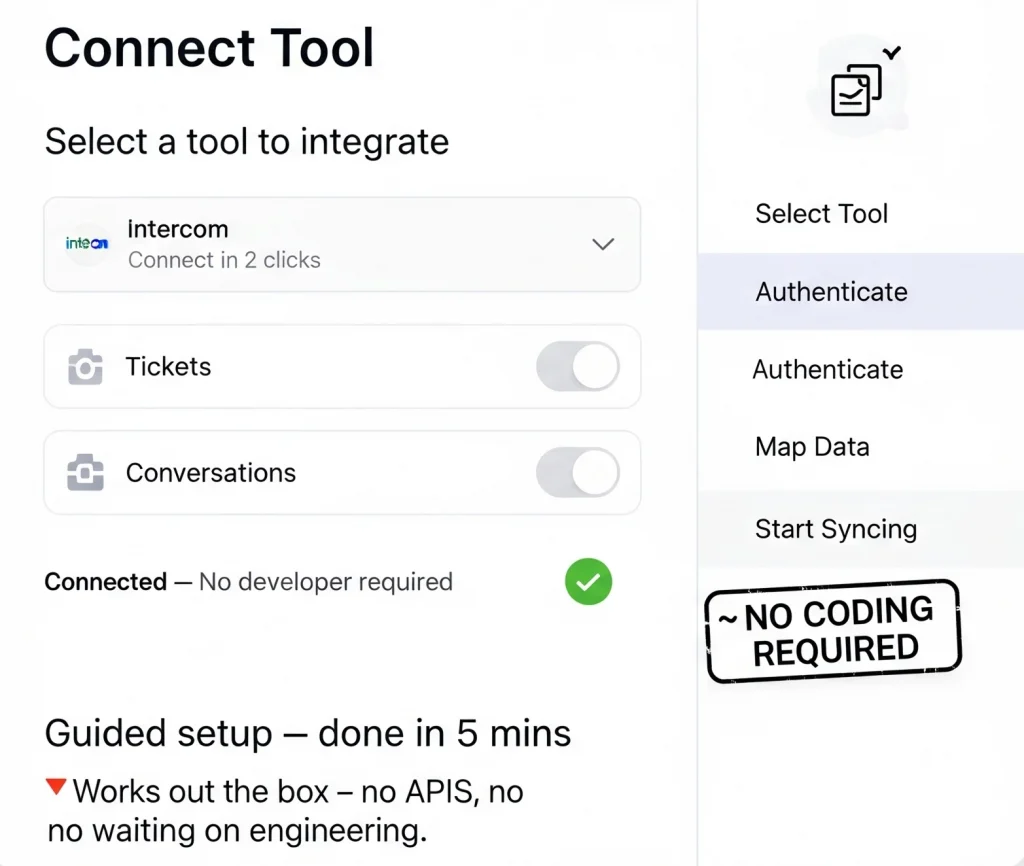Image resolution: width=1024 pixels, height=866 pixels.
Task: Click Start Syncing in the sidebar
Action: (x=835, y=529)
